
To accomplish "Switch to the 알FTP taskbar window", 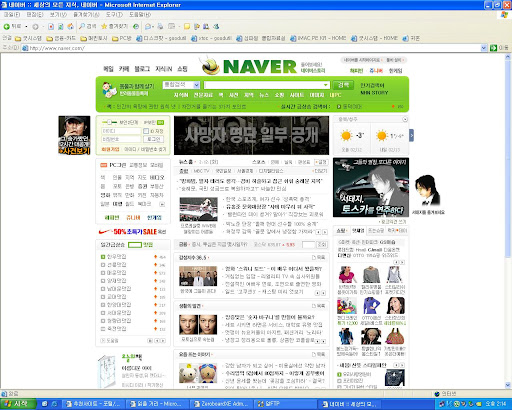I will click(284, 404).
